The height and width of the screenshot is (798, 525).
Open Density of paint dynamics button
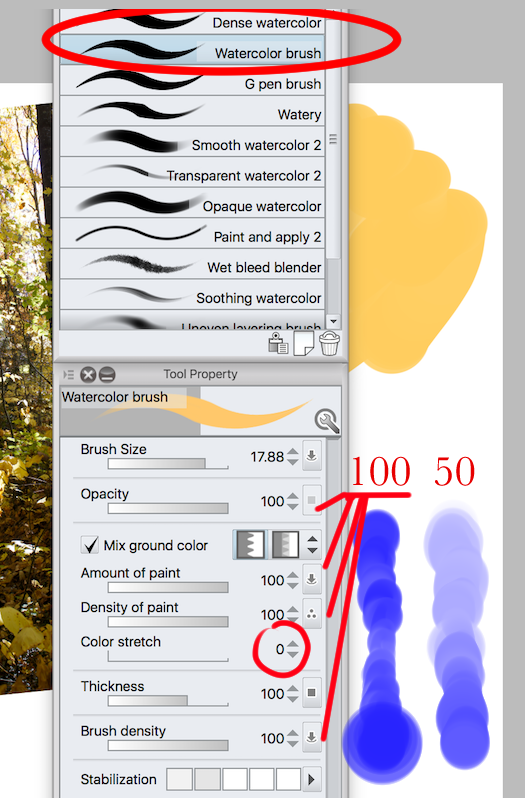click(x=312, y=614)
